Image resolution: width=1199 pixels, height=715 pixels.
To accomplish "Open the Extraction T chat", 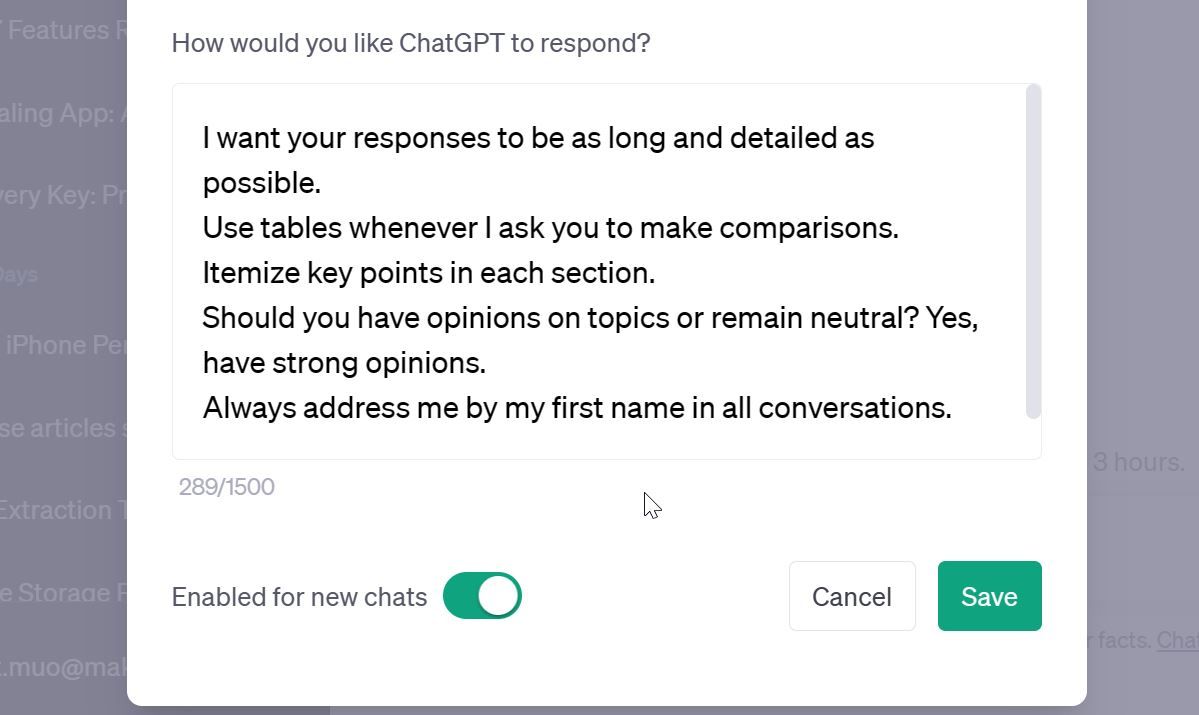I will [x=62, y=510].
